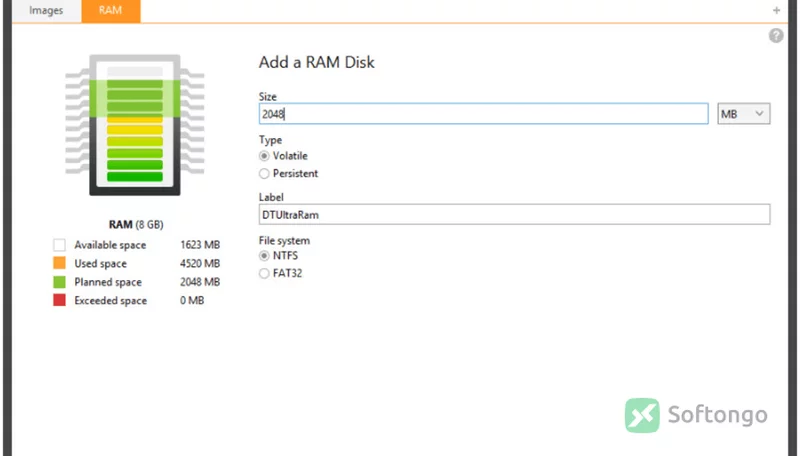Click the white Available space swatch
Viewport: 800px width, 456px height.
(59, 245)
